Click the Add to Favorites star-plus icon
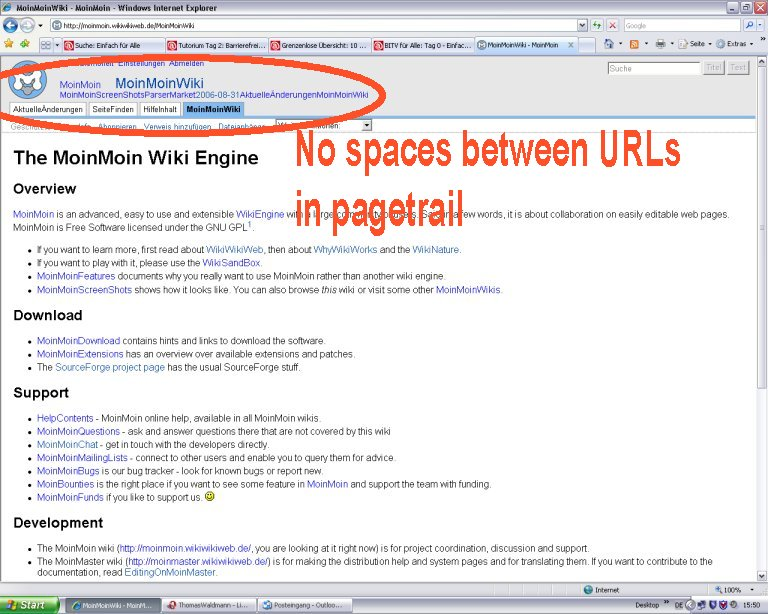 [x=25, y=44]
